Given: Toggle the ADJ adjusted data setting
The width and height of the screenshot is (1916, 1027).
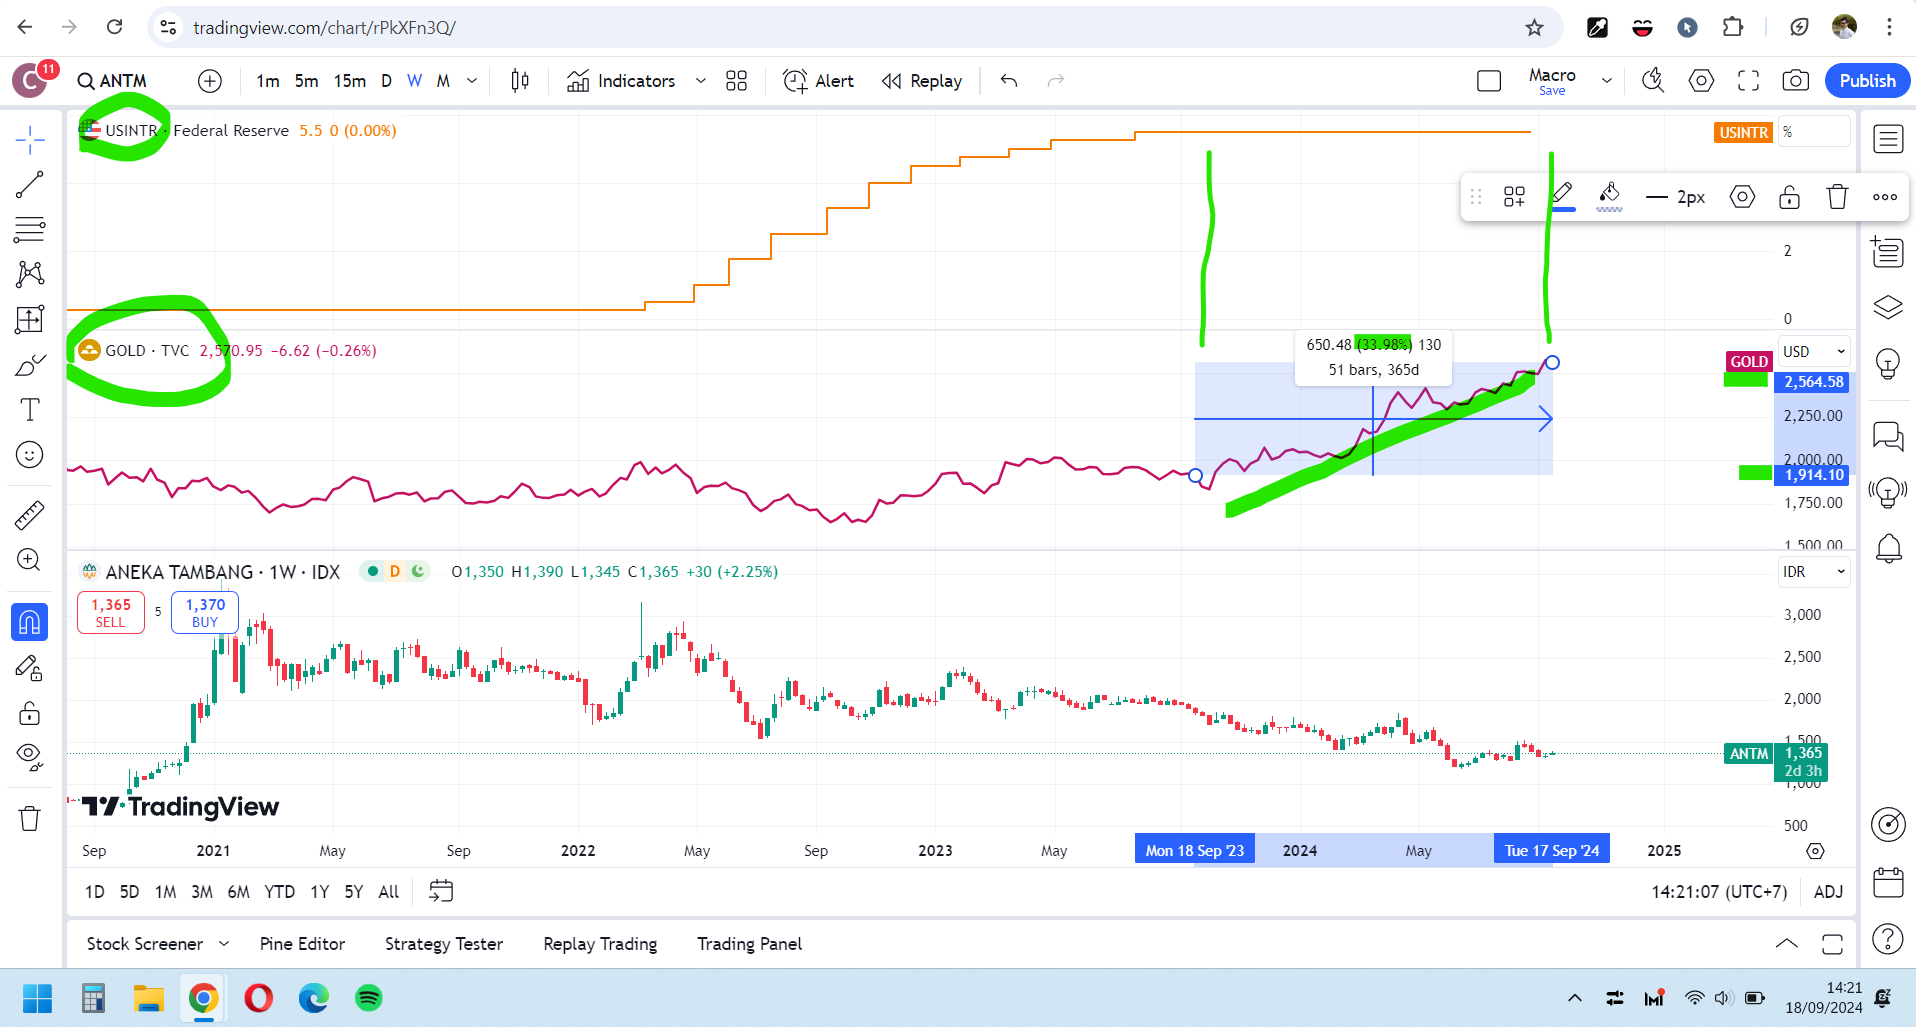Looking at the screenshot, I should pos(1828,892).
